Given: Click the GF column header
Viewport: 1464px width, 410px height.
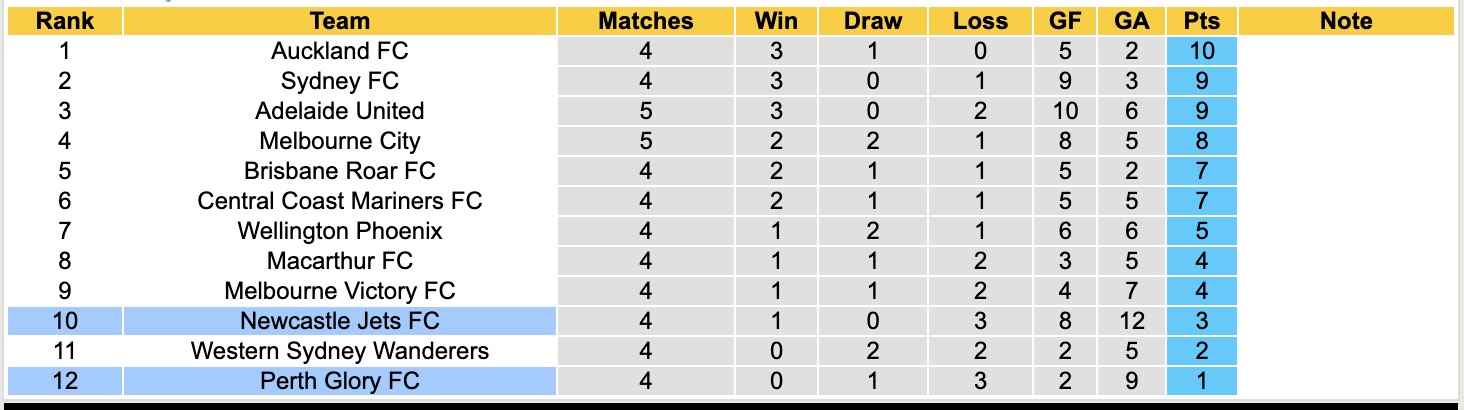Looking at the screenshot, I should (1065, 21).
